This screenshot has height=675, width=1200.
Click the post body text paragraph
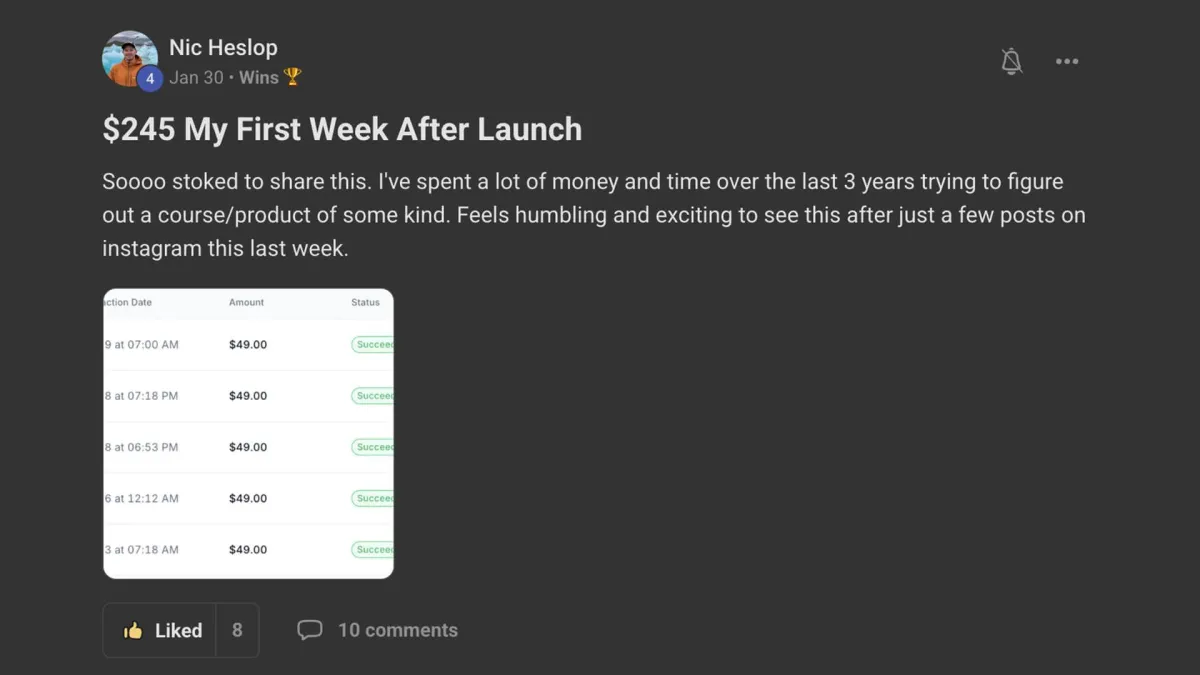593,215
